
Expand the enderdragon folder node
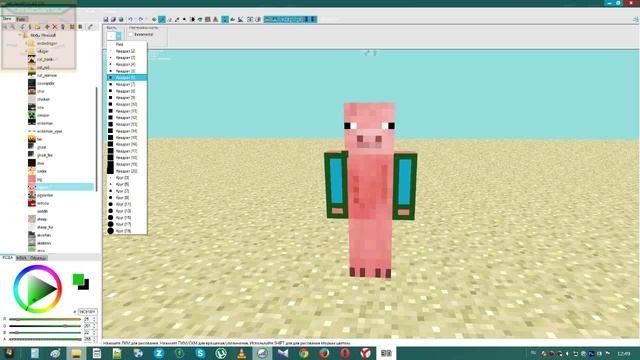tap(27, 43)
